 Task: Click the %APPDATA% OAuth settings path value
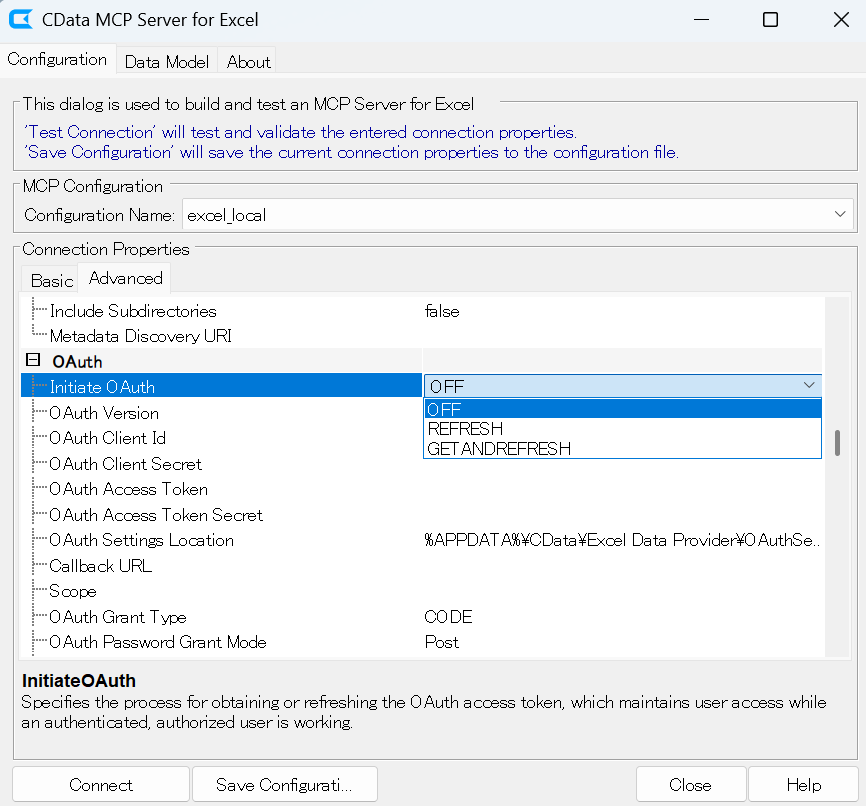(622, 540)
